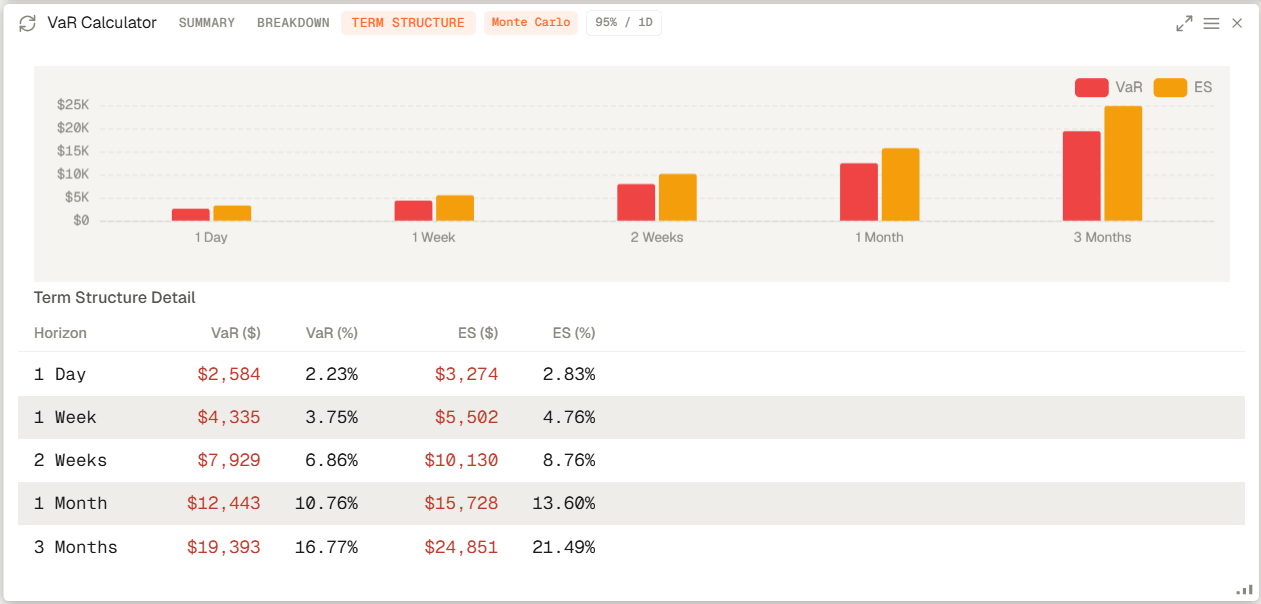The width and height of the screenshot is (1261, 604).
Task: Click the 2.23% VaR percentage
Action: click(331, 374)
